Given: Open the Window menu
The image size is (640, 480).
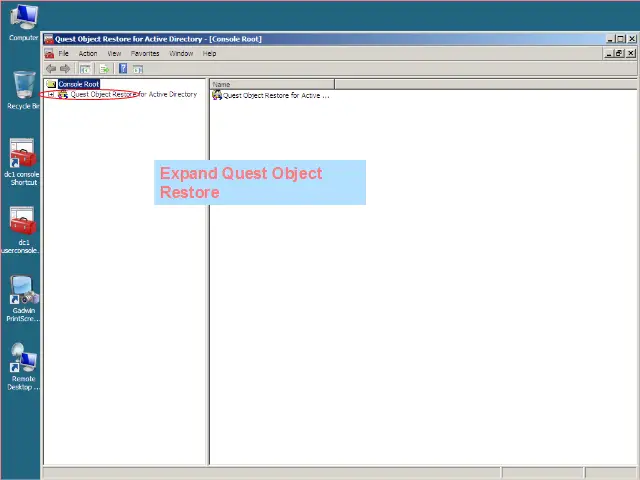Looking at the screenshot, I should (181, 53).
